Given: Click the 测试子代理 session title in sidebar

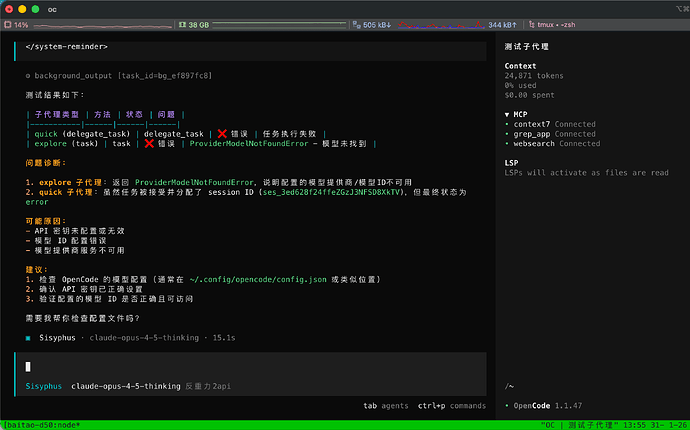Looking at the screenshot, I should point(527,47).
